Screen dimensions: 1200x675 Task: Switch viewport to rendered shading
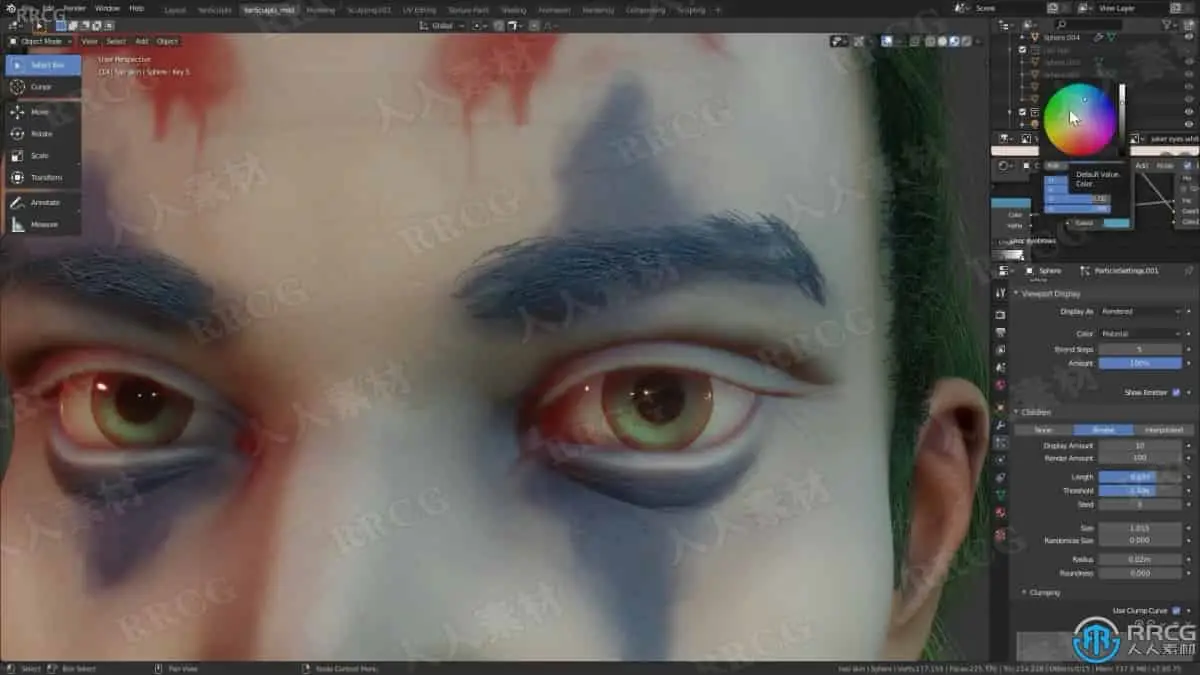point(966,41)
